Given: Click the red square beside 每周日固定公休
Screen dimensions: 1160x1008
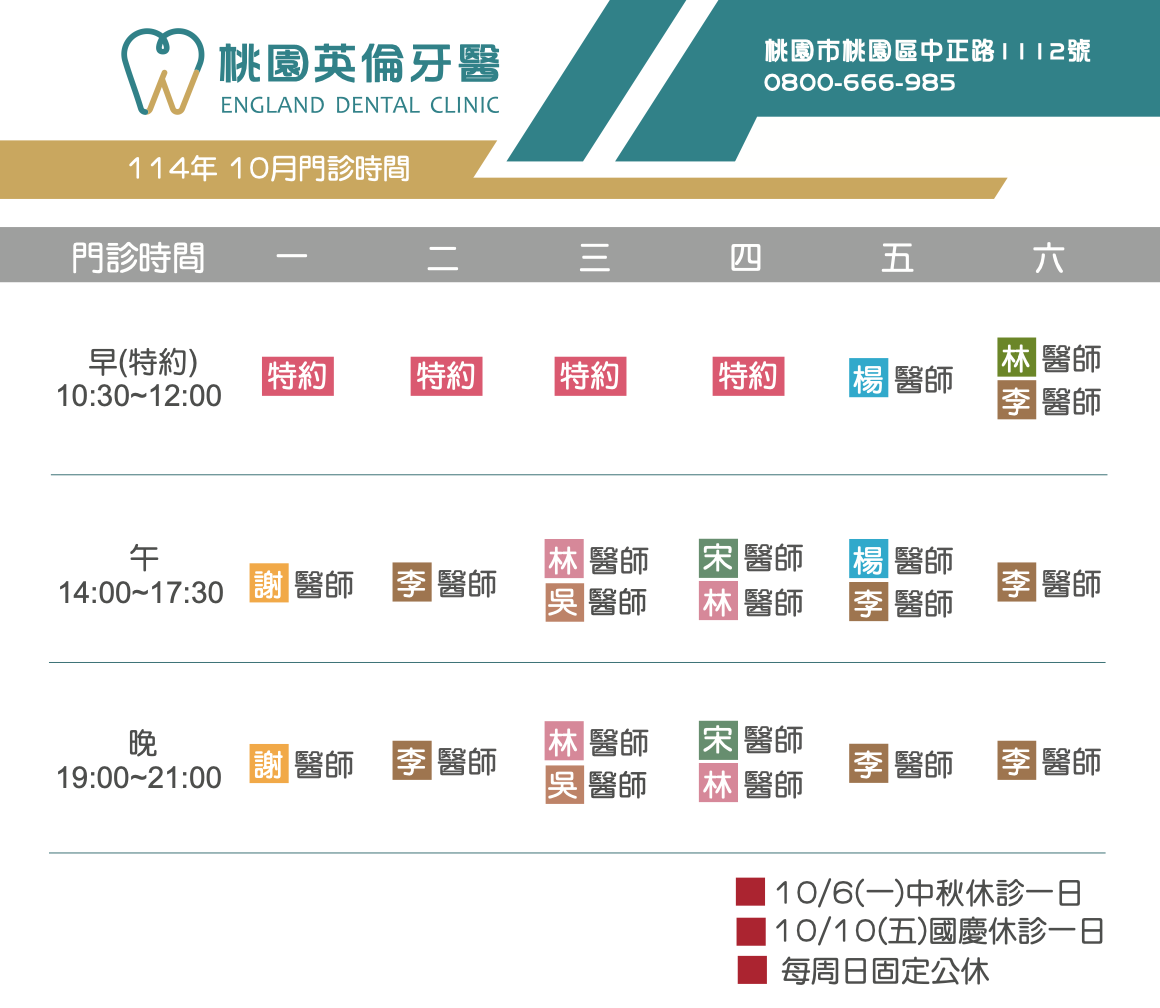Looking at the screenshot, I should 750,970.
